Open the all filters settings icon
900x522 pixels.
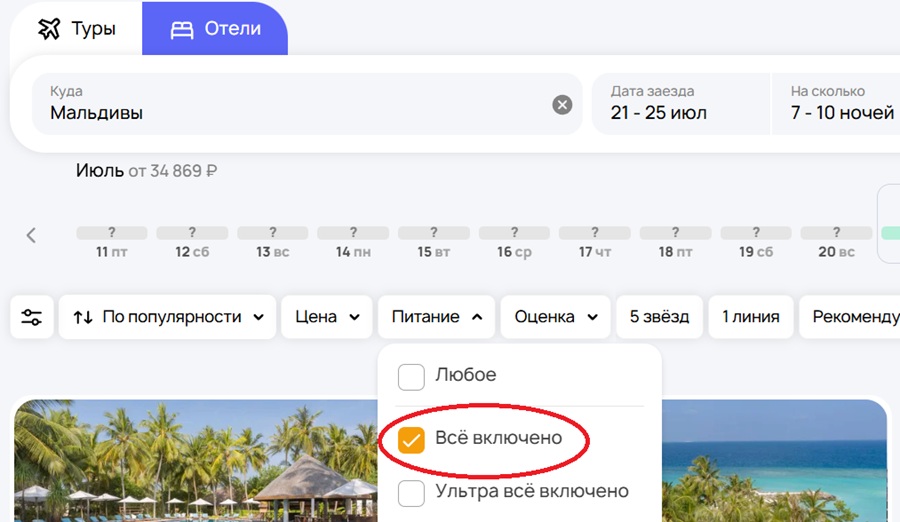coord(32,317)
